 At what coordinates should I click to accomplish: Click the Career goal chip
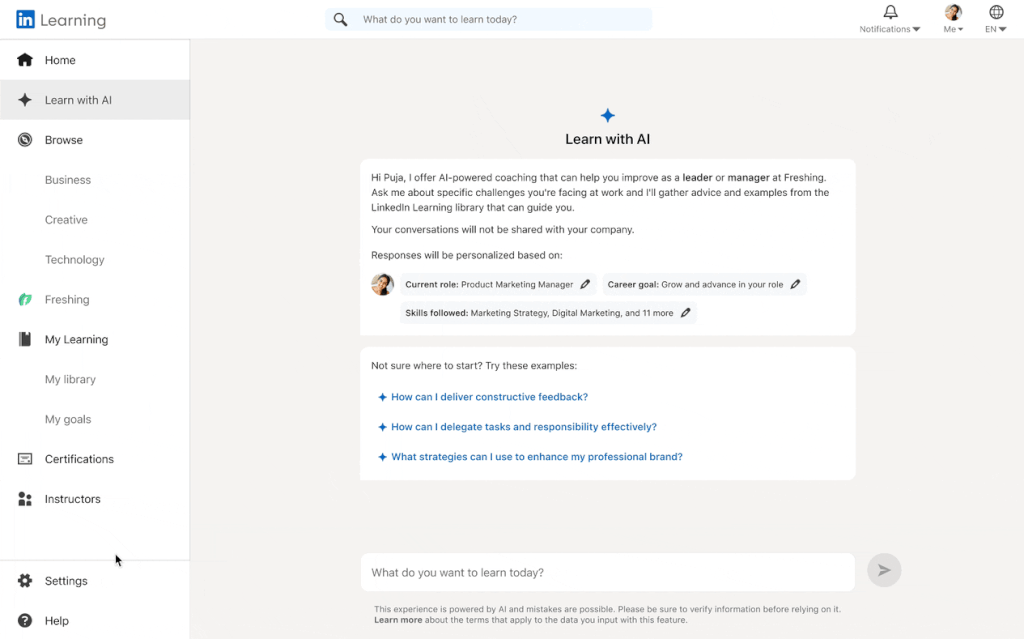tap(704, 284)
